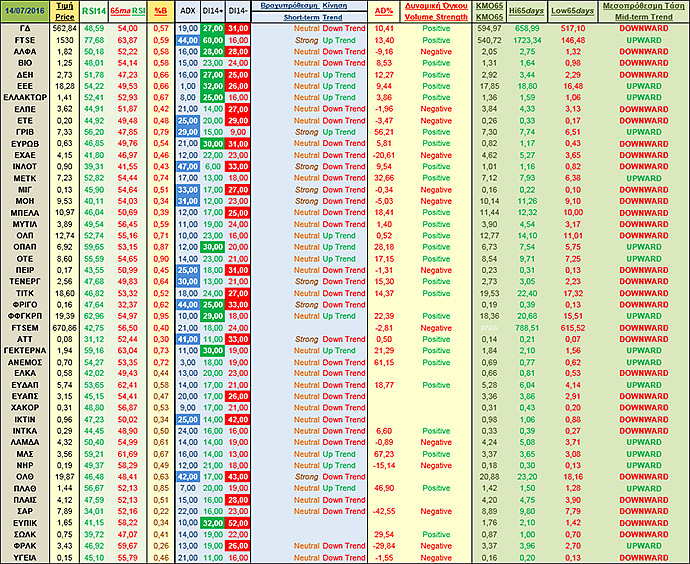Viewport: 690px width, 564px height.
Task: Select the RSI14 column header
Action: (x=94, y=11)
